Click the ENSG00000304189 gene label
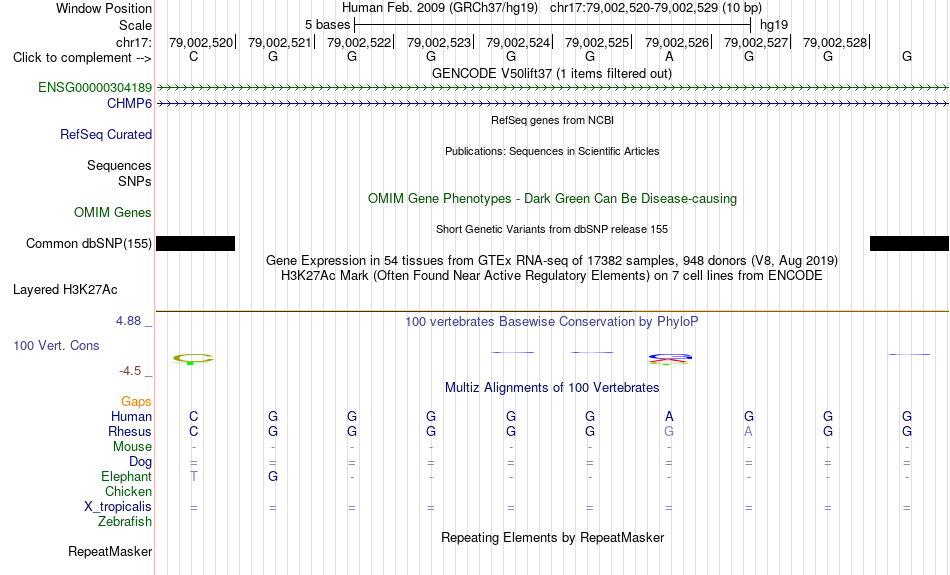 pos(95,88)
